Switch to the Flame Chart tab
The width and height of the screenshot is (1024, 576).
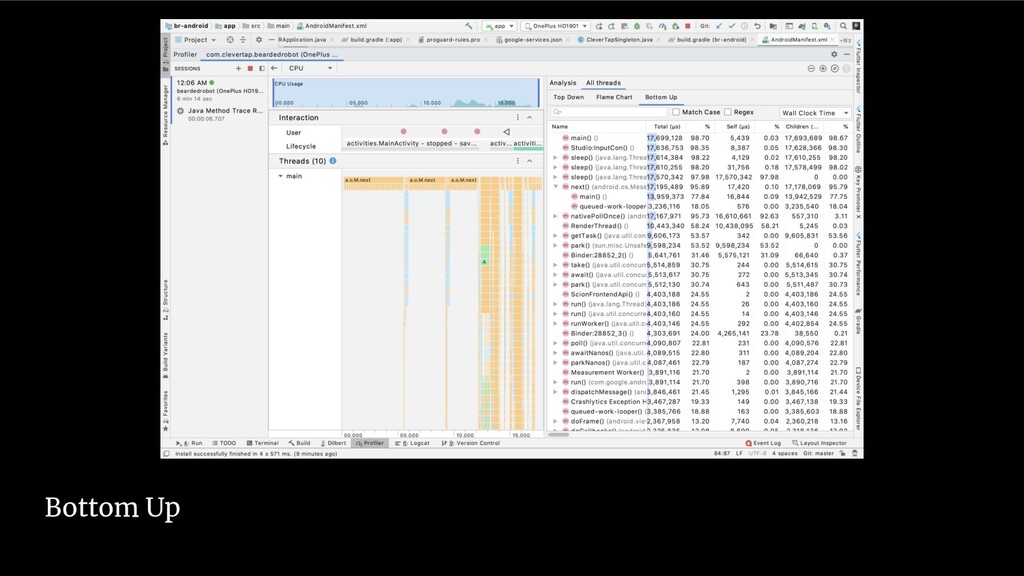click(x=614, y=97)
